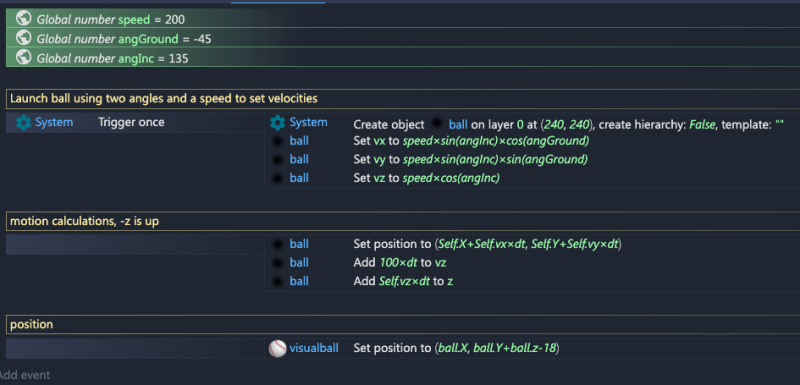
Task: Select the Trigger once condition
Action: pos(131,122)
